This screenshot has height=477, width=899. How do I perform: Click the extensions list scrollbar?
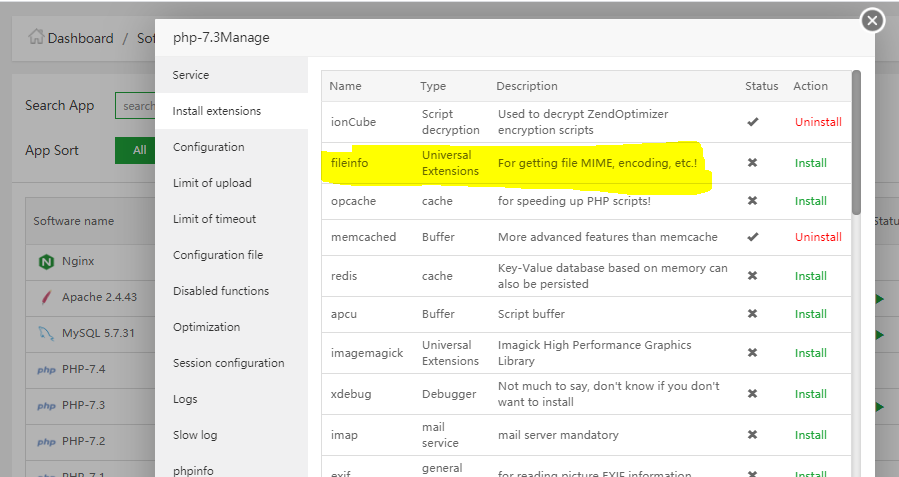tap(856, 140)
